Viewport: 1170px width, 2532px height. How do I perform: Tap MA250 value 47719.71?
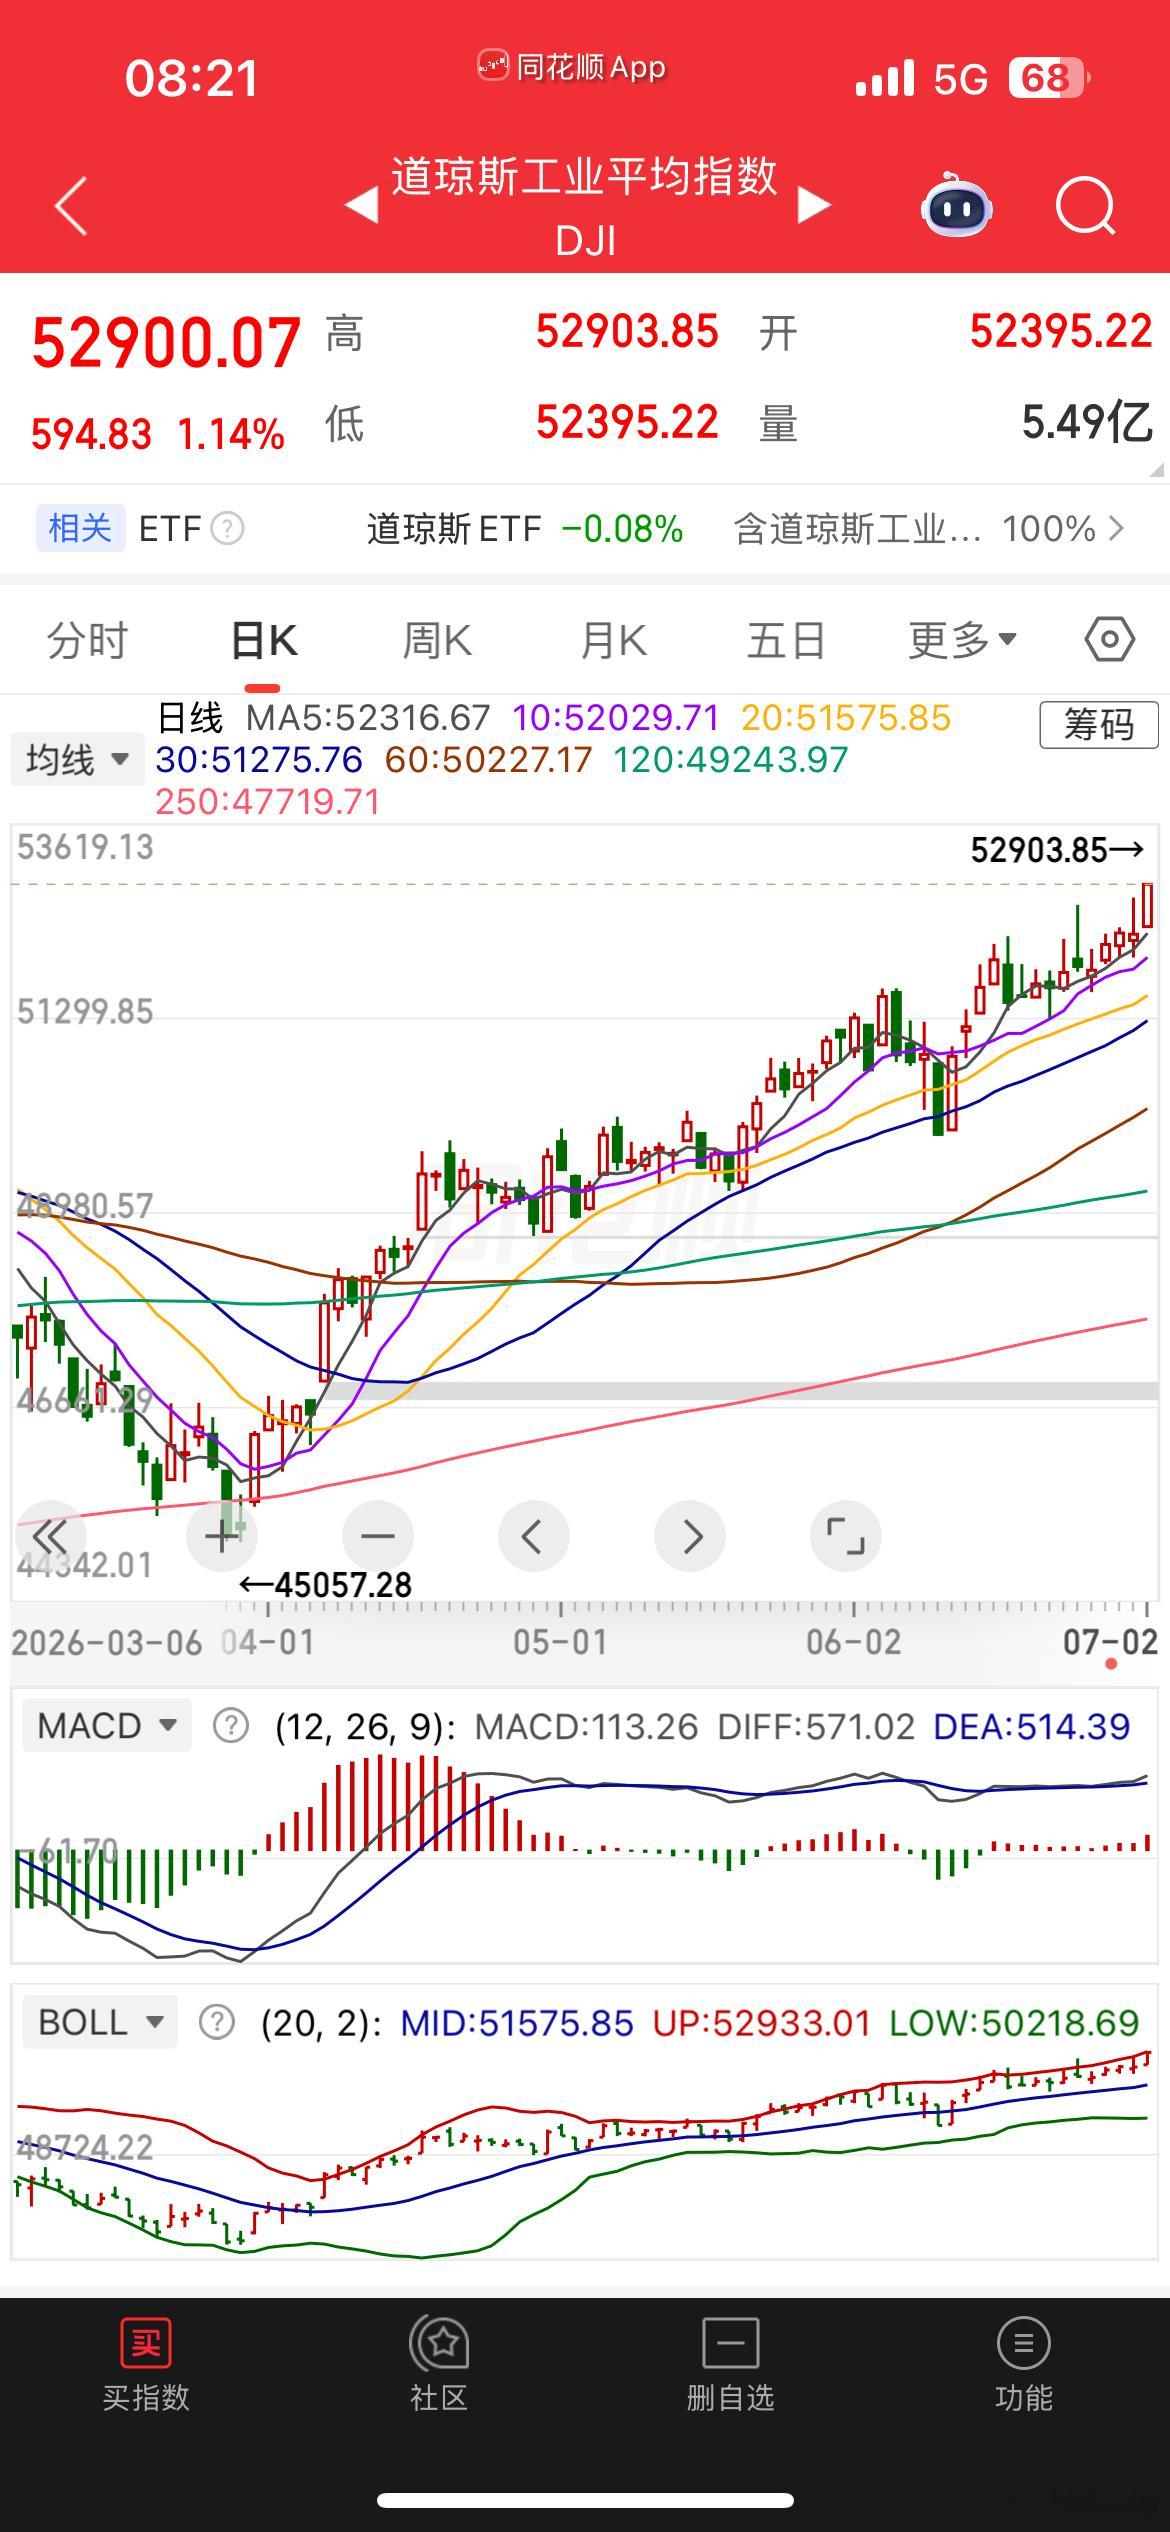268,802
